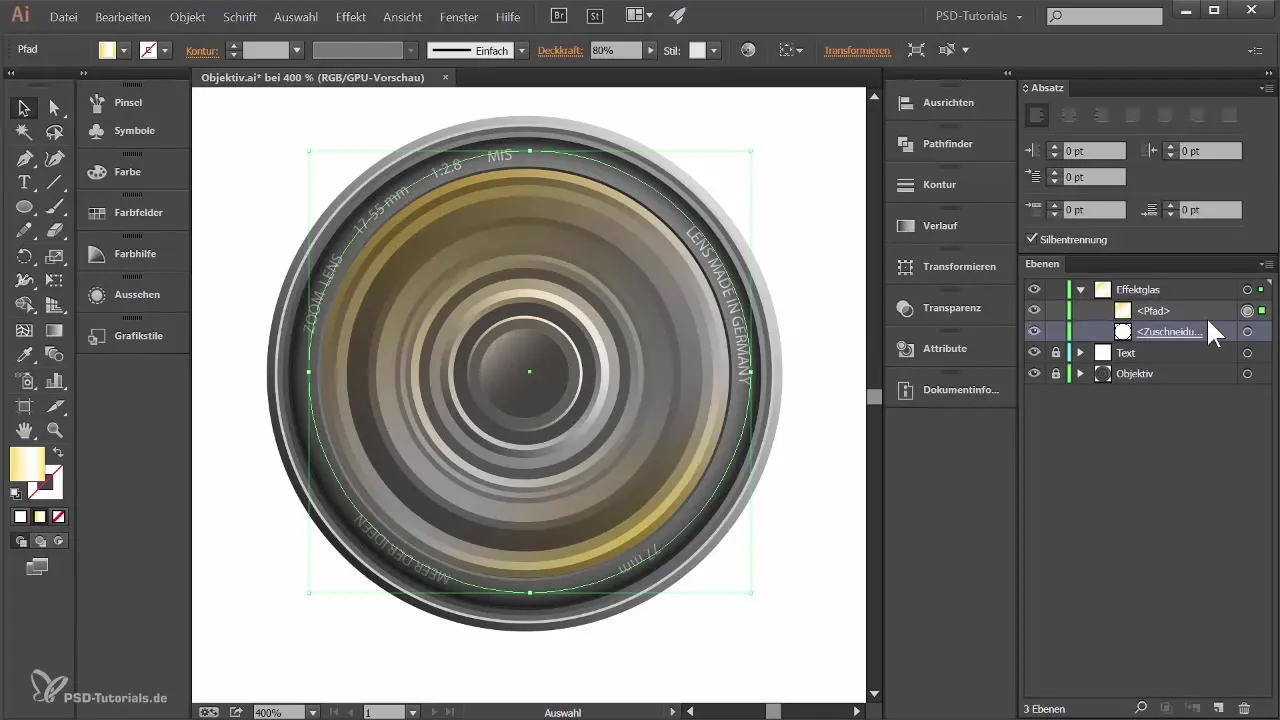This screenshot has width=1280, height=720.
Task: Select the Type tool
Action: [x=24, y=182]
